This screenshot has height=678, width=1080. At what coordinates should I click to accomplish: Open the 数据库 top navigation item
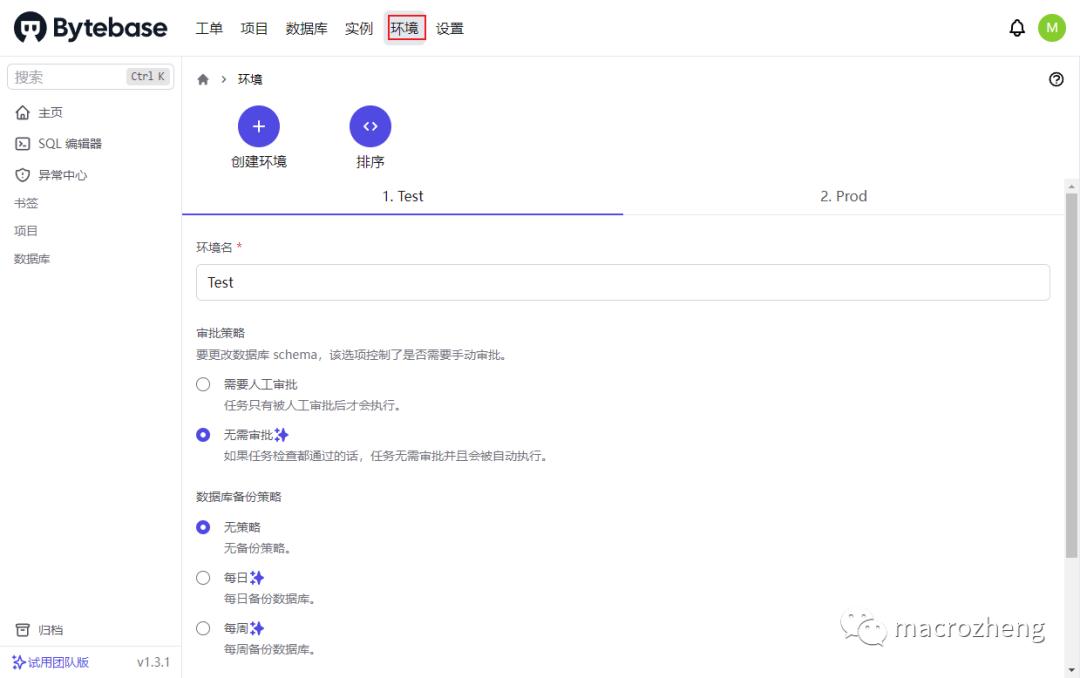click(x=306, y=28)
